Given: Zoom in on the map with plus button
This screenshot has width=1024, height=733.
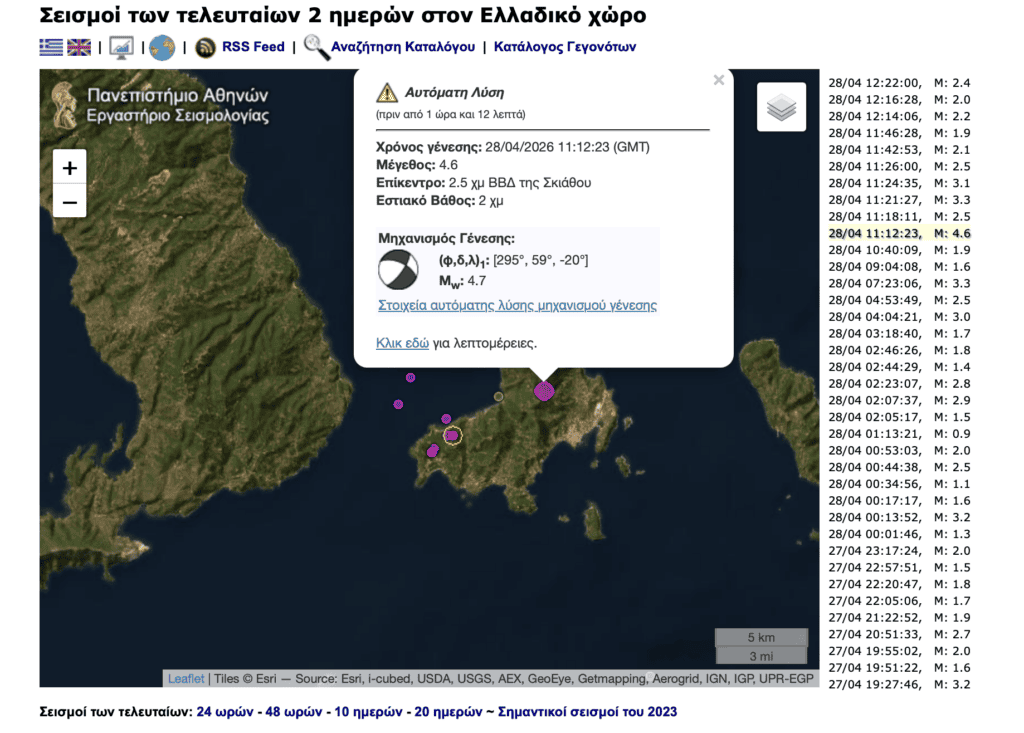Looking at the screenshot, I should coord(70,168).
